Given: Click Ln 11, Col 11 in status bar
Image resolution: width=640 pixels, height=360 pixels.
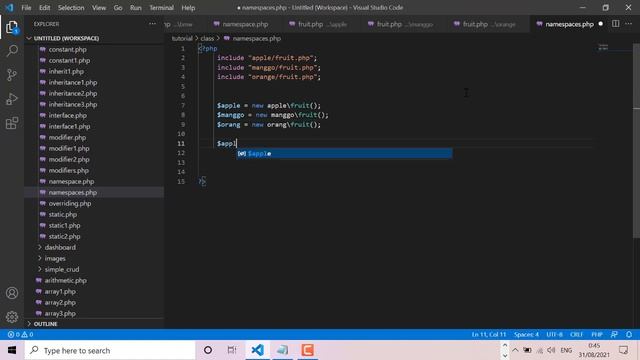Looking at the screenshot, I should [x=489, y=334].
